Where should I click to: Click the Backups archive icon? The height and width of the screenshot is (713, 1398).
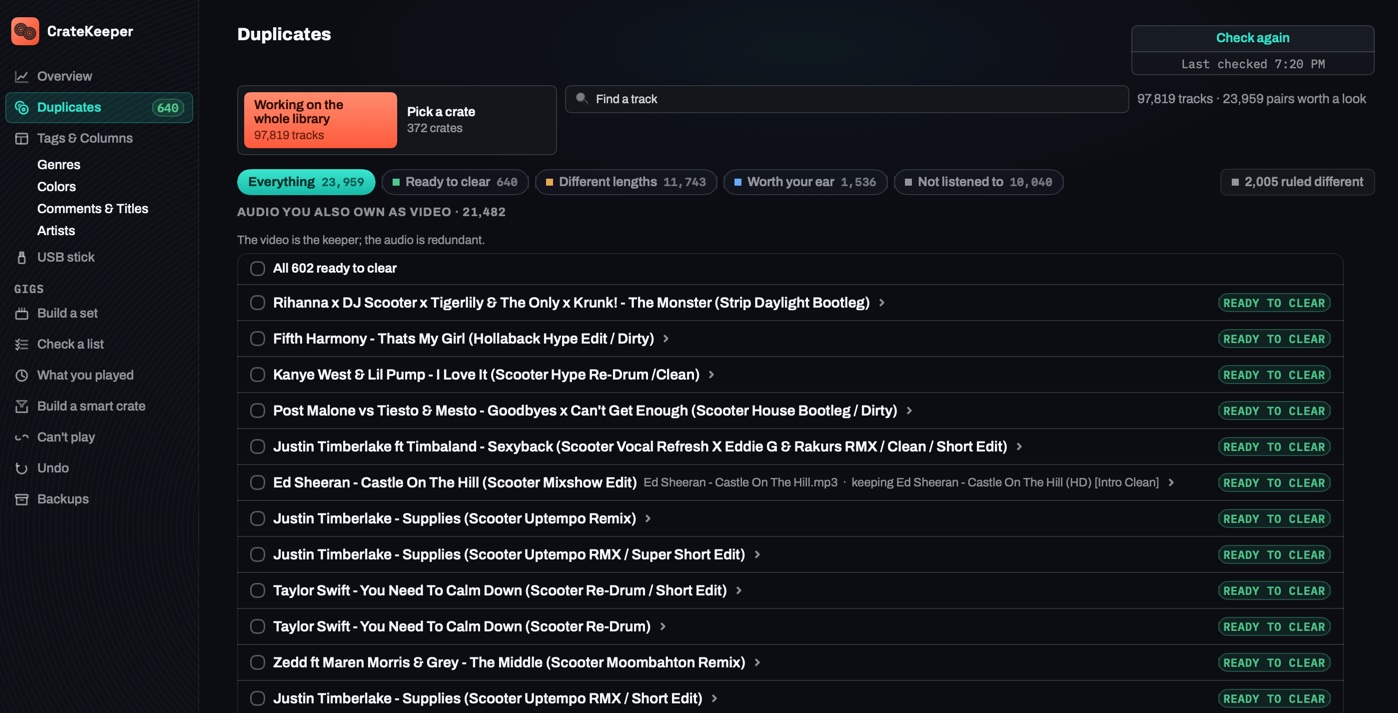click(x=21, y=499)
